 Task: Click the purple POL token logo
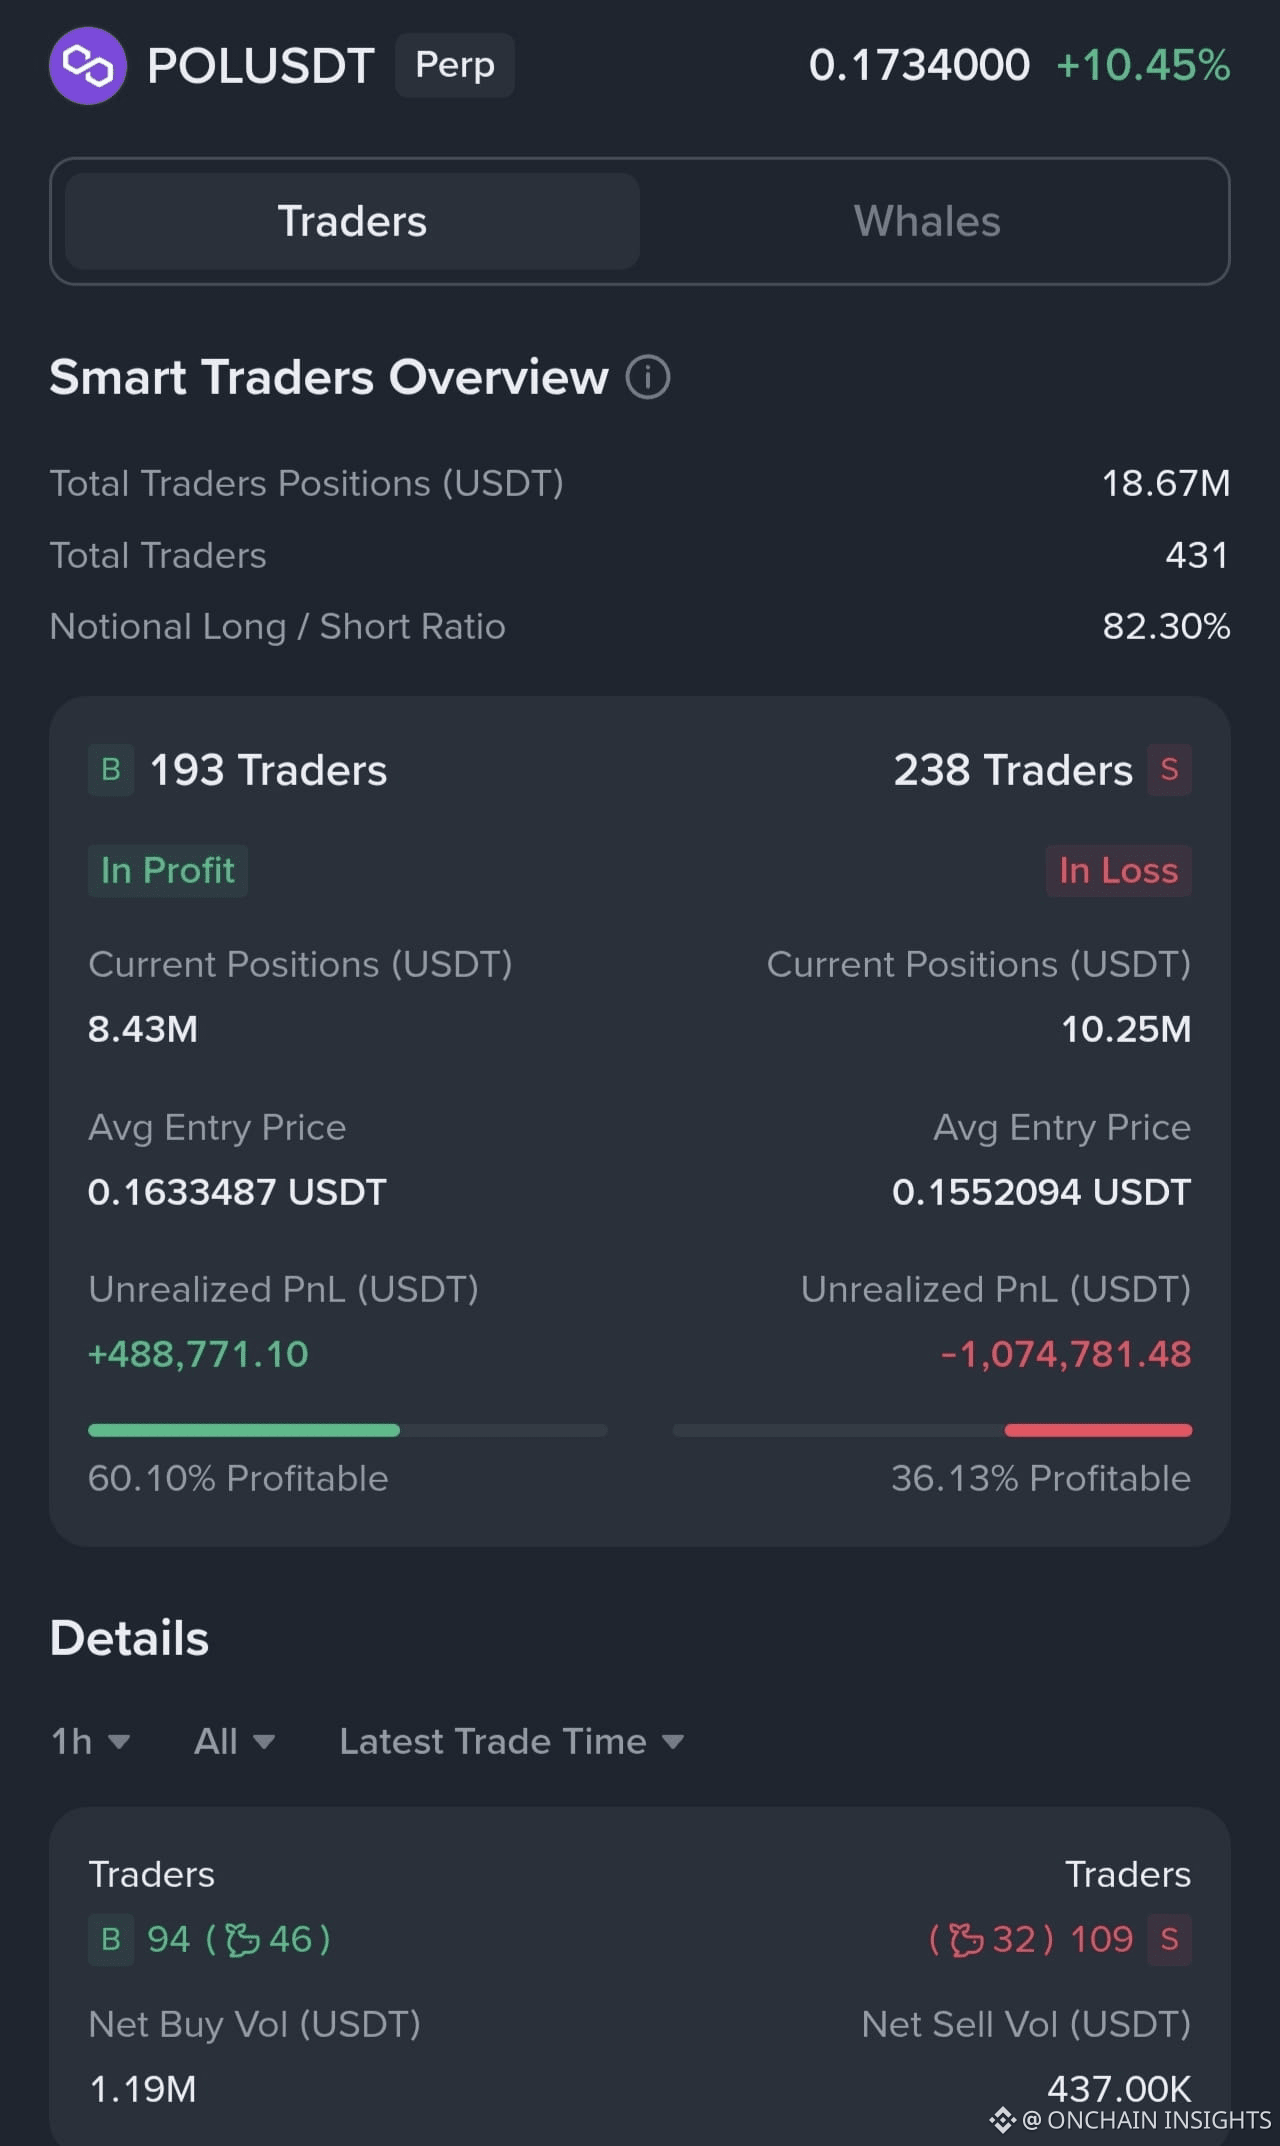click(x=88, y=66)
